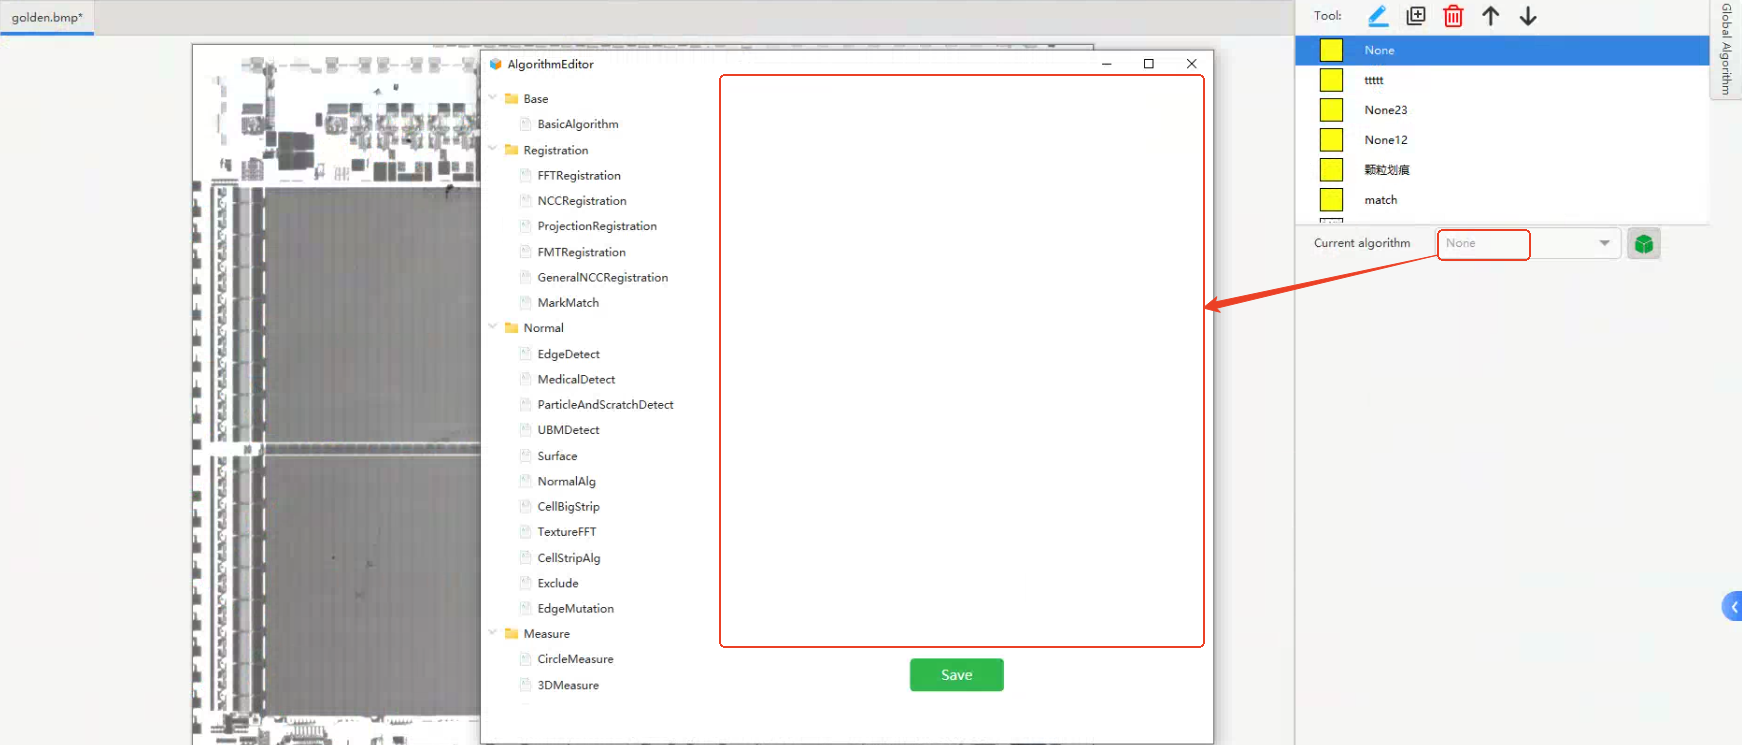
Task: Click the AlgorithmEditor window logo icon
Action: (495, 64)
